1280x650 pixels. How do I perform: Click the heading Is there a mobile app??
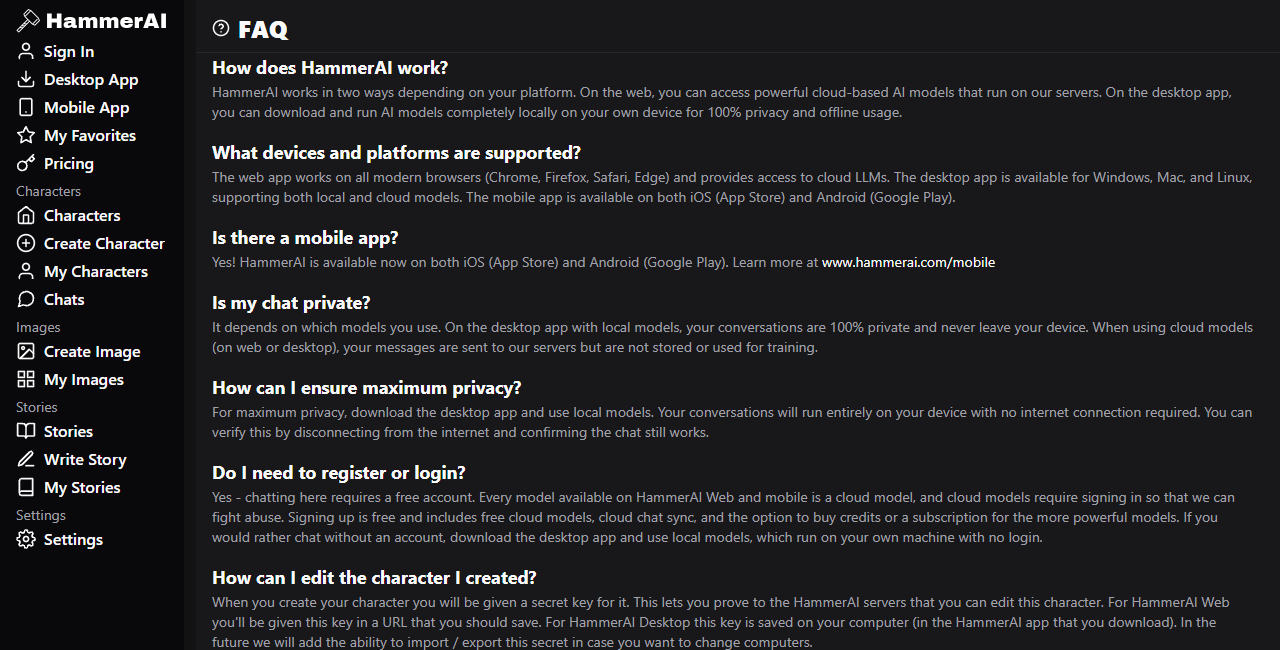305,238
